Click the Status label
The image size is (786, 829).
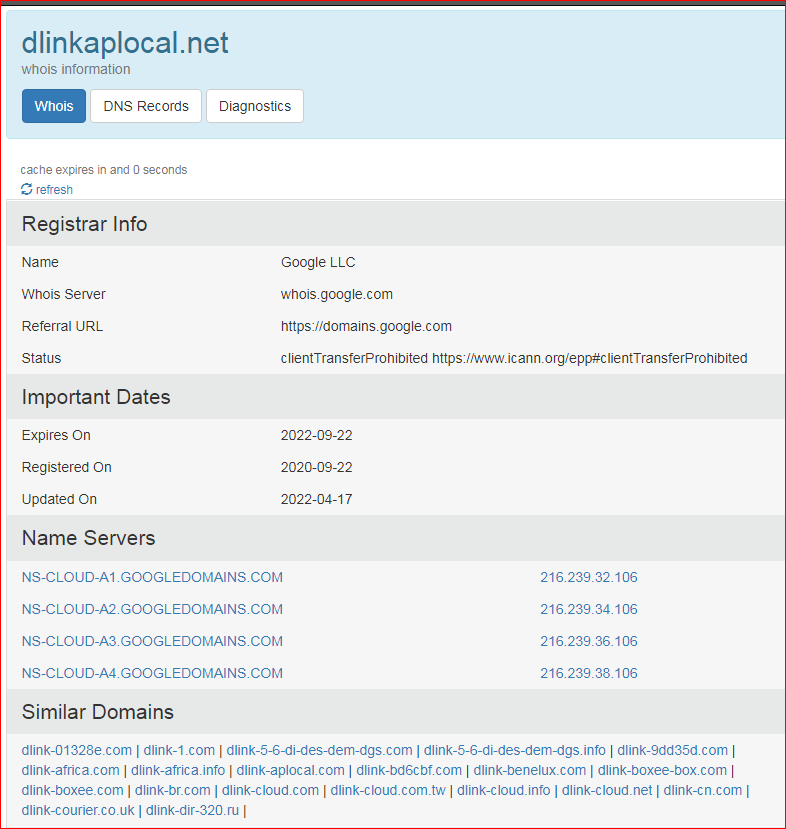click(x=41, y=358)
